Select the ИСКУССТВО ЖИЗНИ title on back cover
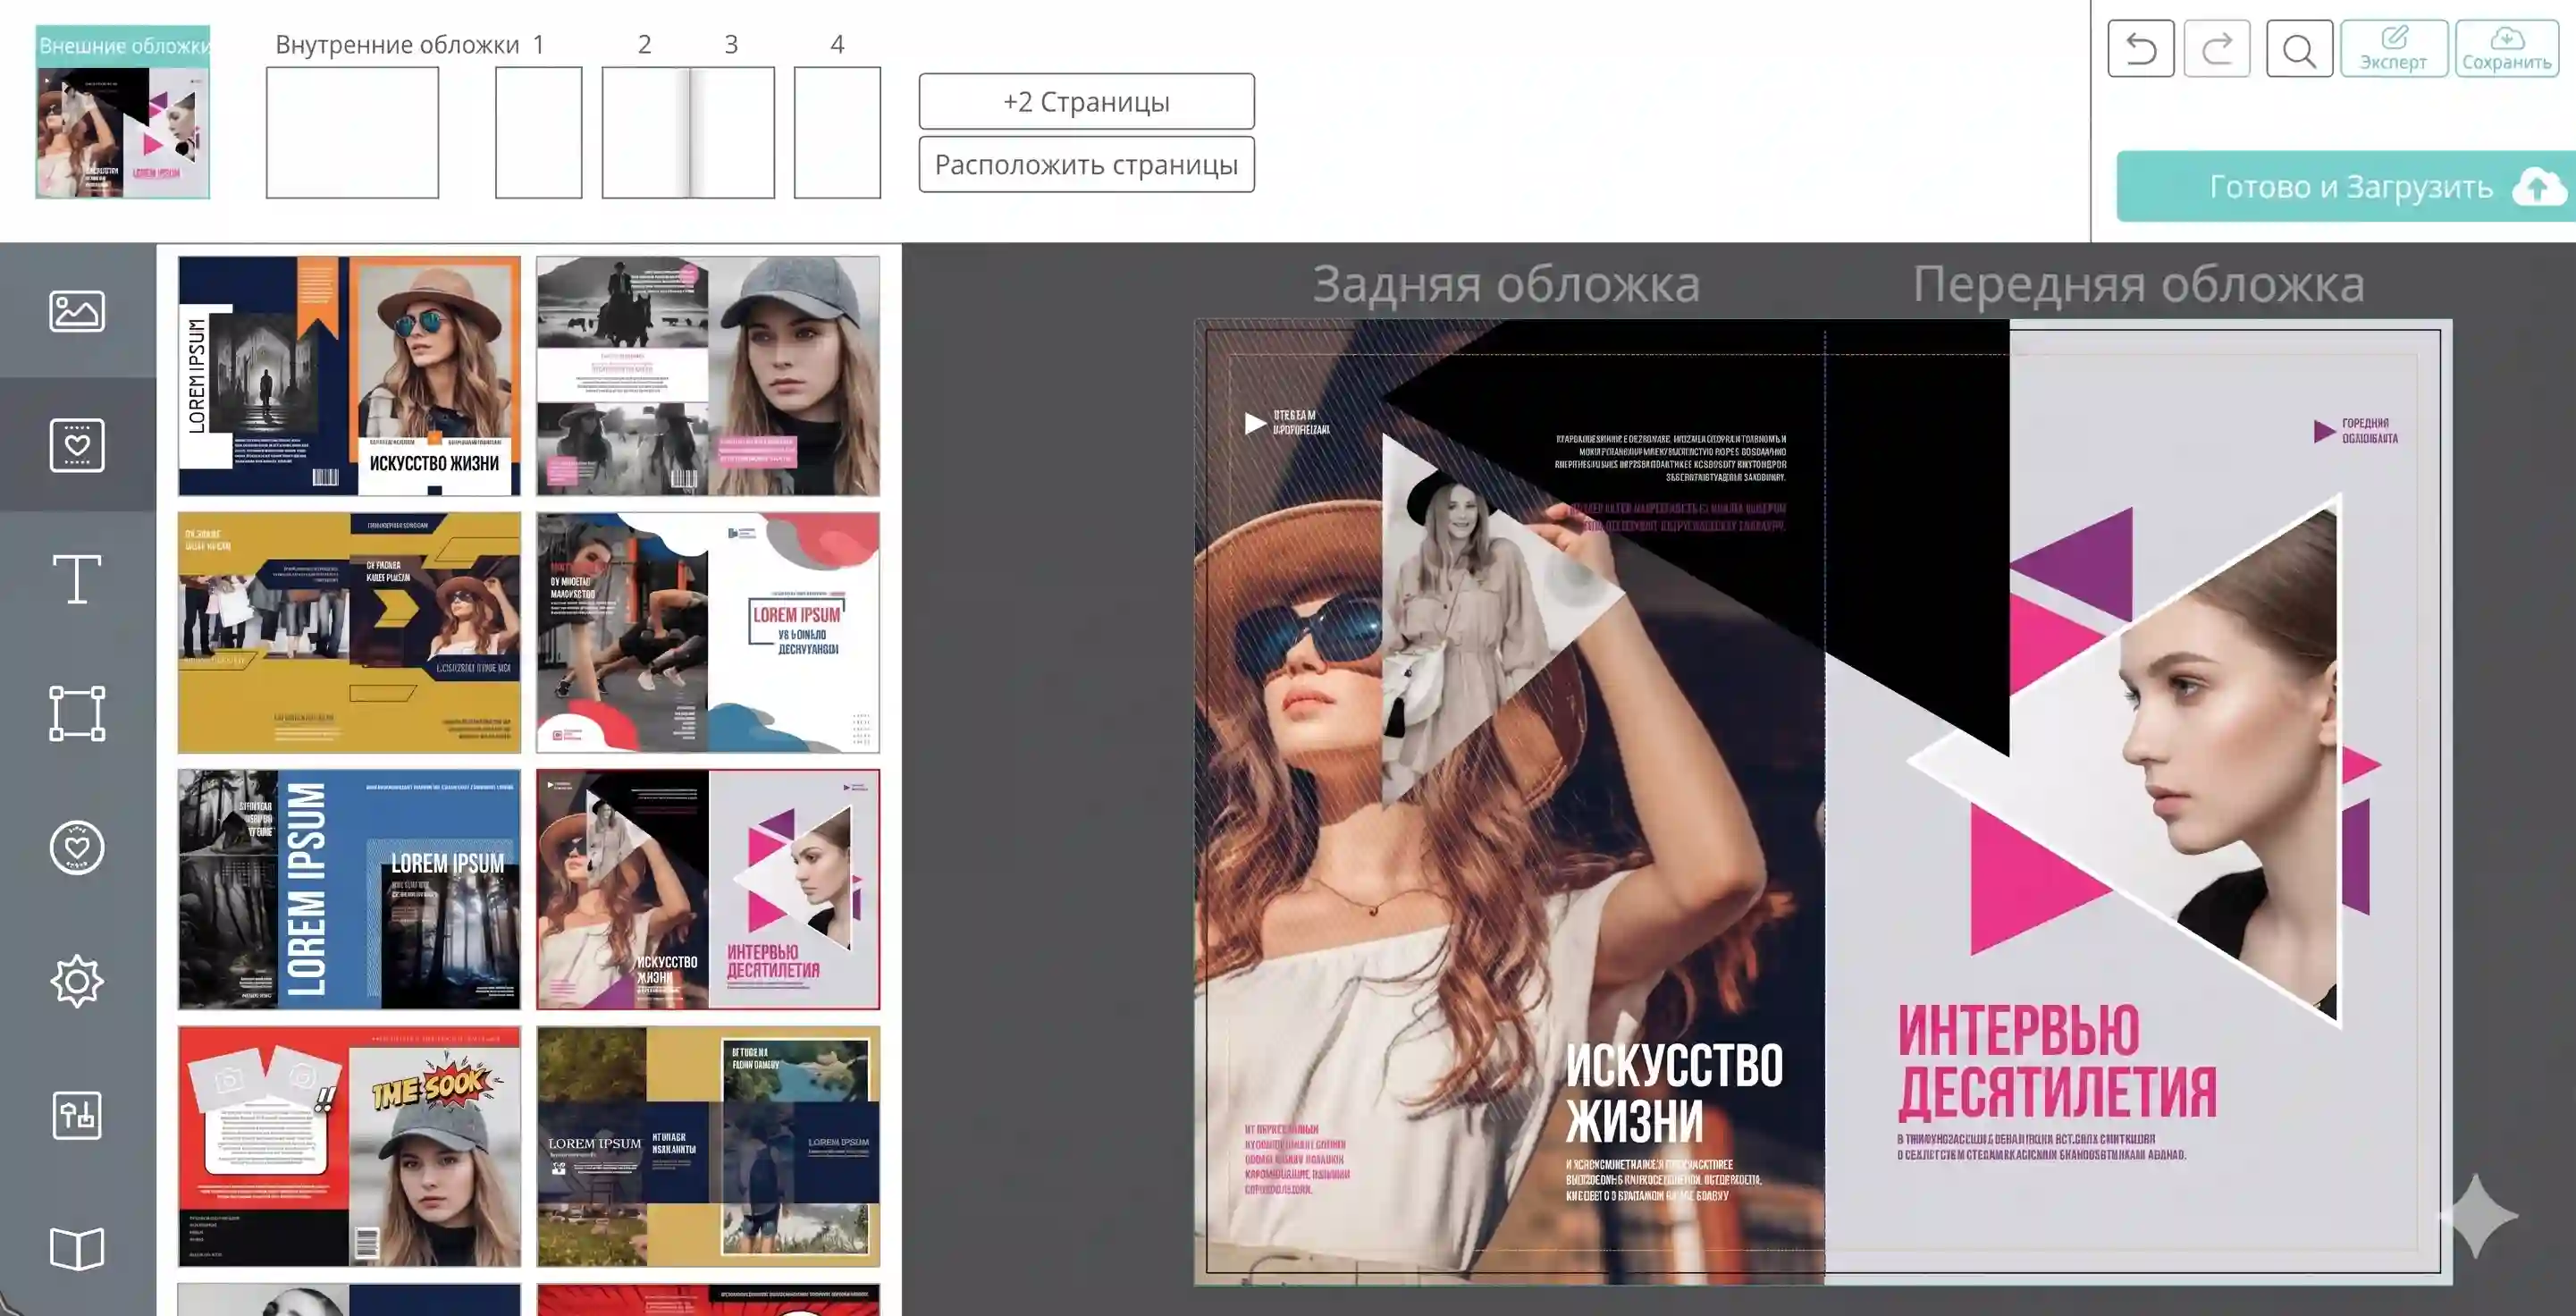 point(1674,1093)
